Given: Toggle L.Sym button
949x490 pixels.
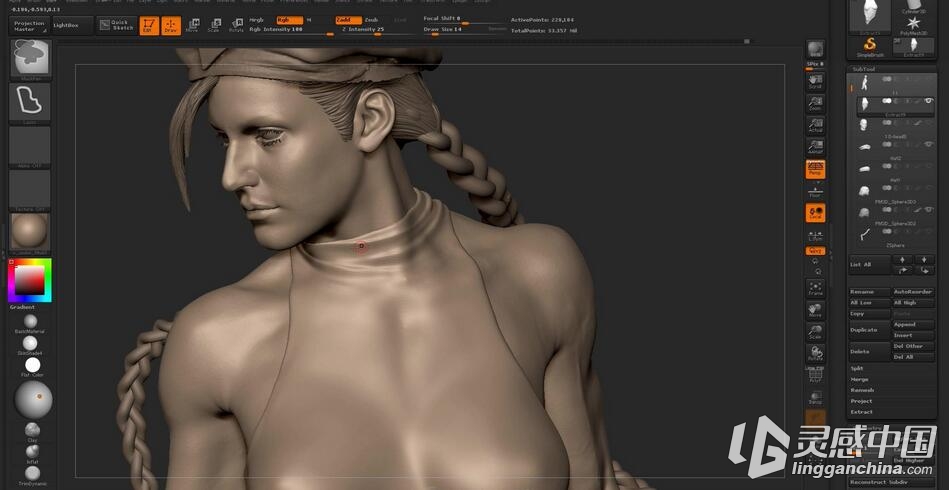Looking at the screenshot, I should [815, 235].
